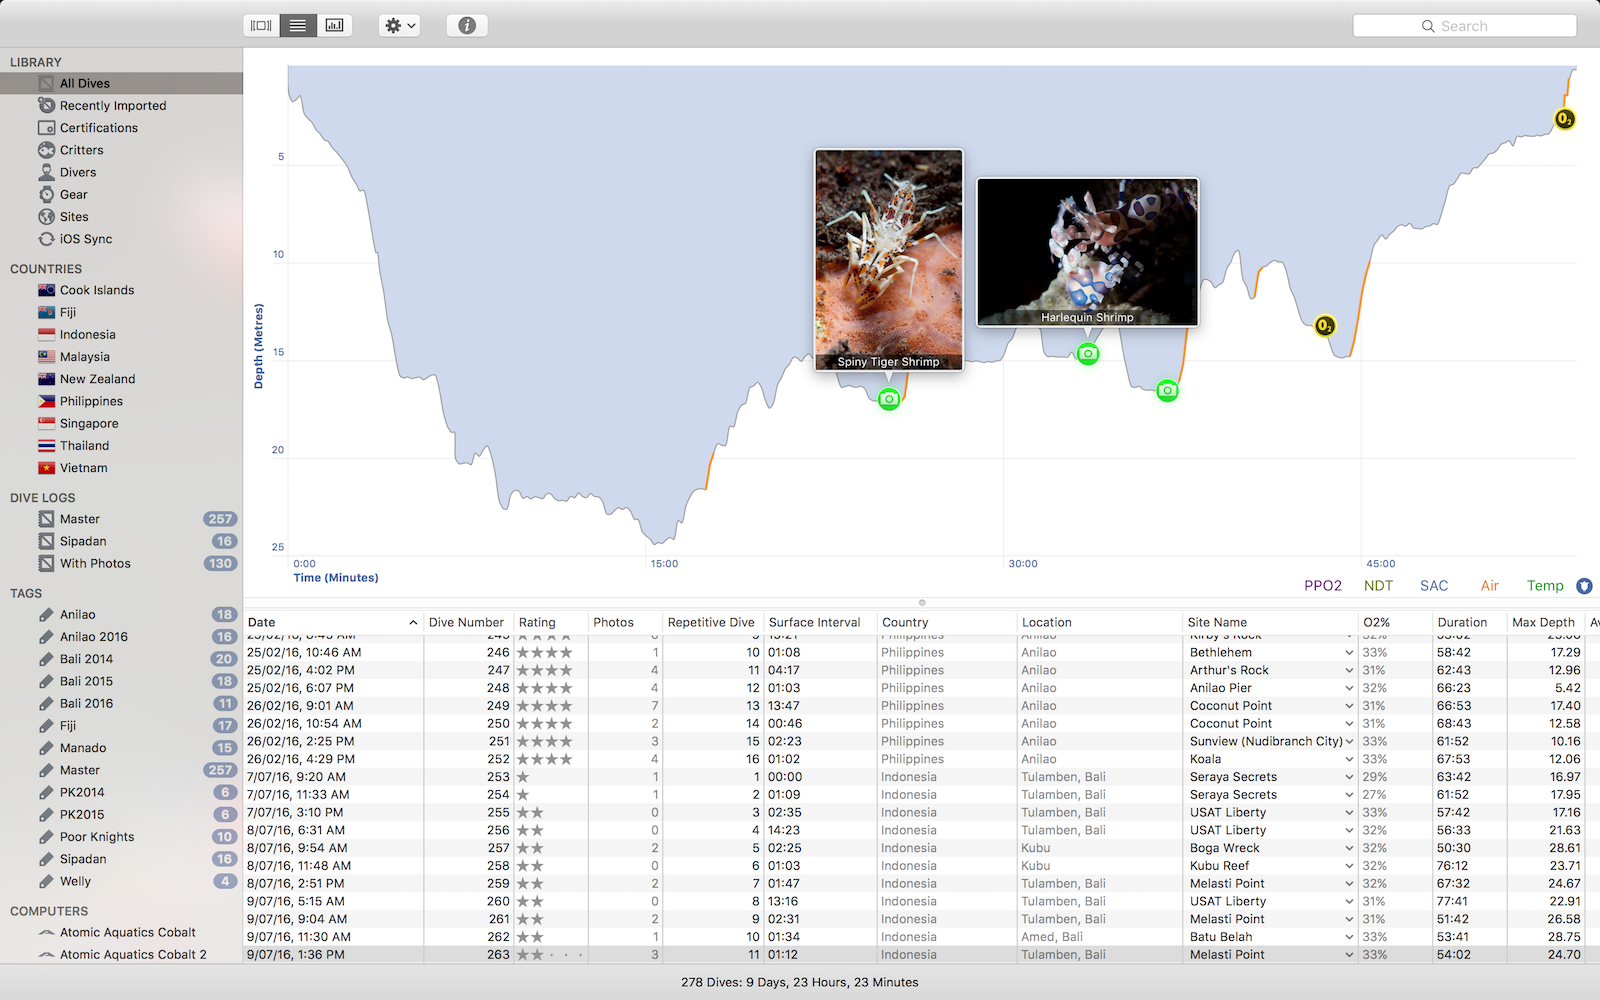Select Philippines under Countries
The width and height of the screenshot is (1600, 1000).
coord(91,401)
